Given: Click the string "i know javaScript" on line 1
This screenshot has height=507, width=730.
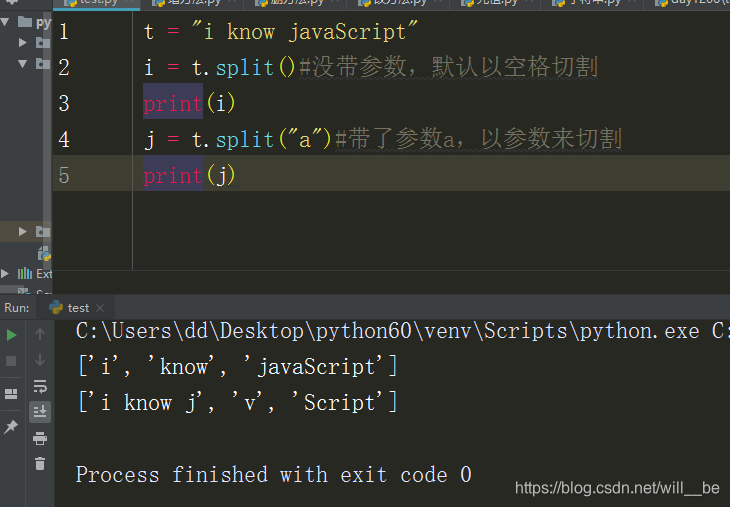Looking at the screenshot, I should [x=305, y=32].
